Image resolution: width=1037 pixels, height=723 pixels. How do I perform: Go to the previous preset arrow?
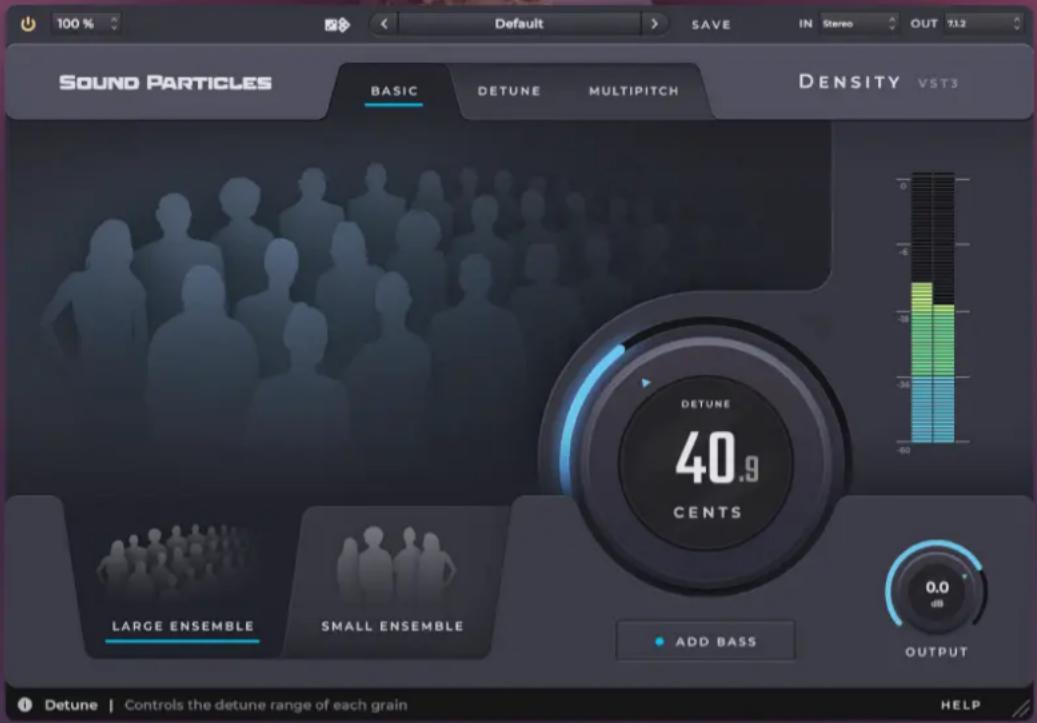coord(384,24)
